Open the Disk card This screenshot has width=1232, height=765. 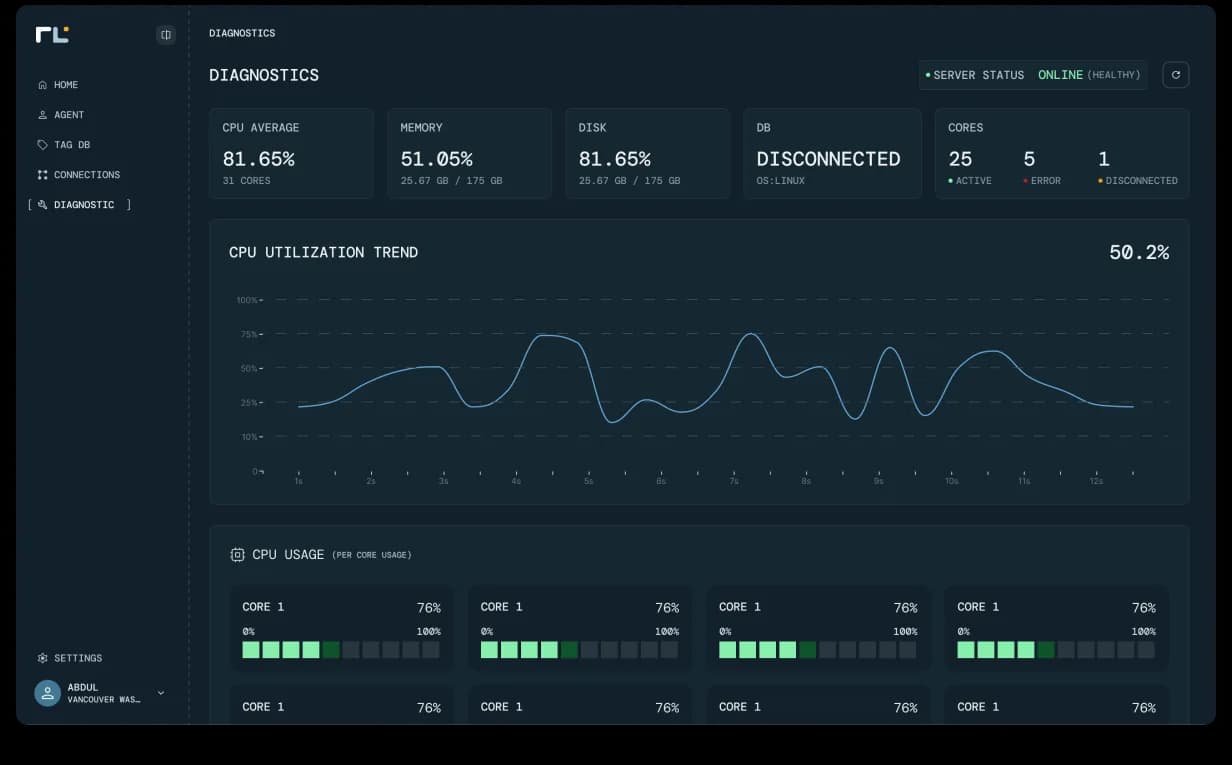coord(647,153)
